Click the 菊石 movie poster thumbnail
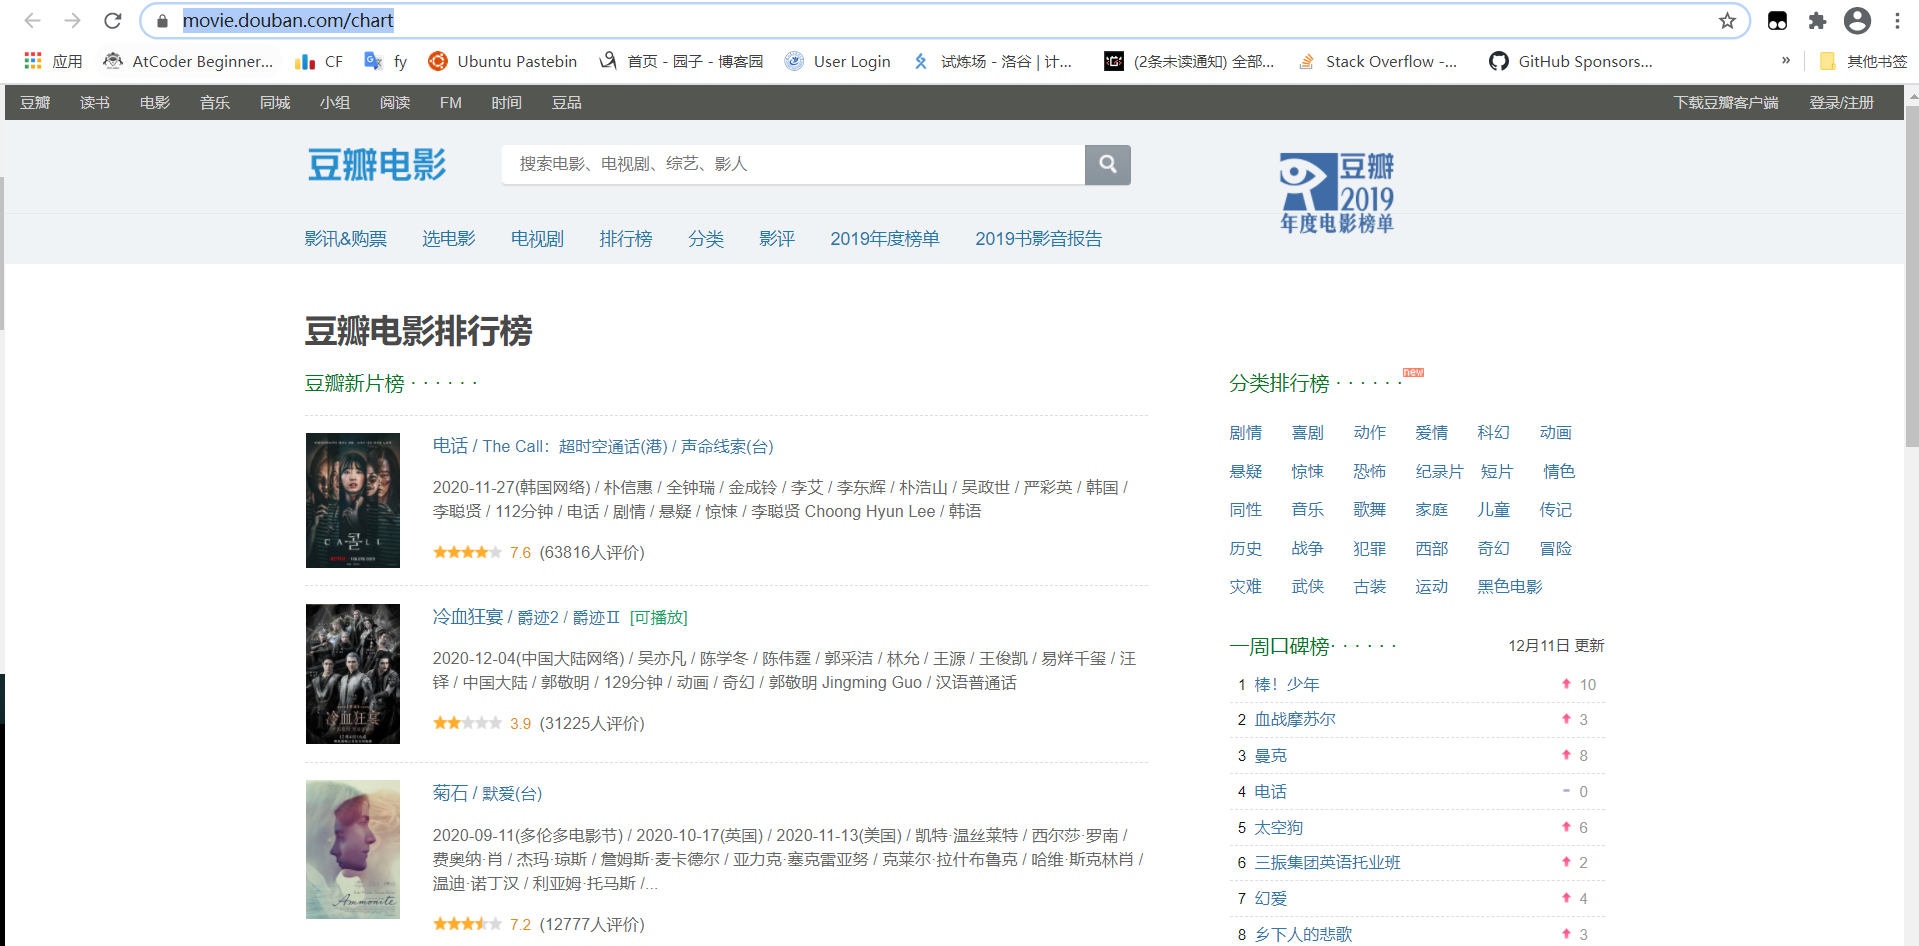 coord(353,849)
